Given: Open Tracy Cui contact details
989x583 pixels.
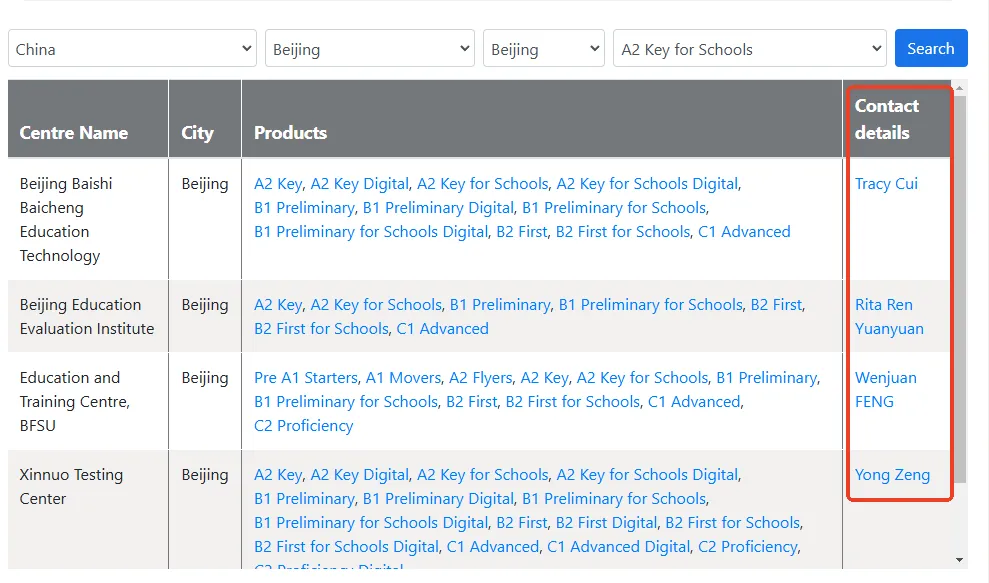Looking at the screenshot, I should point(886,184).
